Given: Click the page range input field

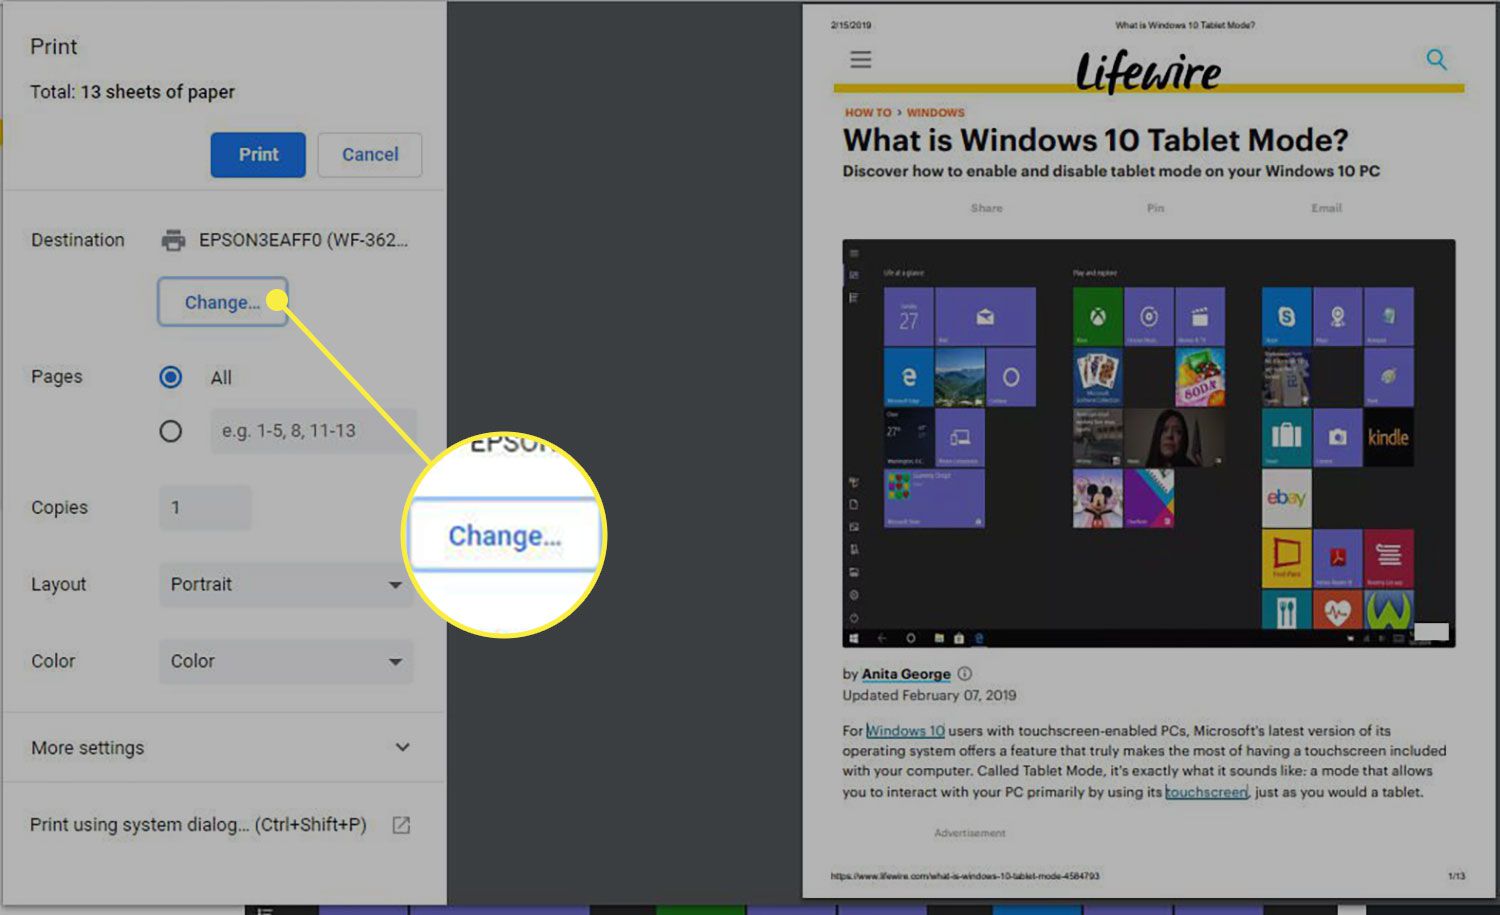Looking at the screenshot, I should 313,431.
